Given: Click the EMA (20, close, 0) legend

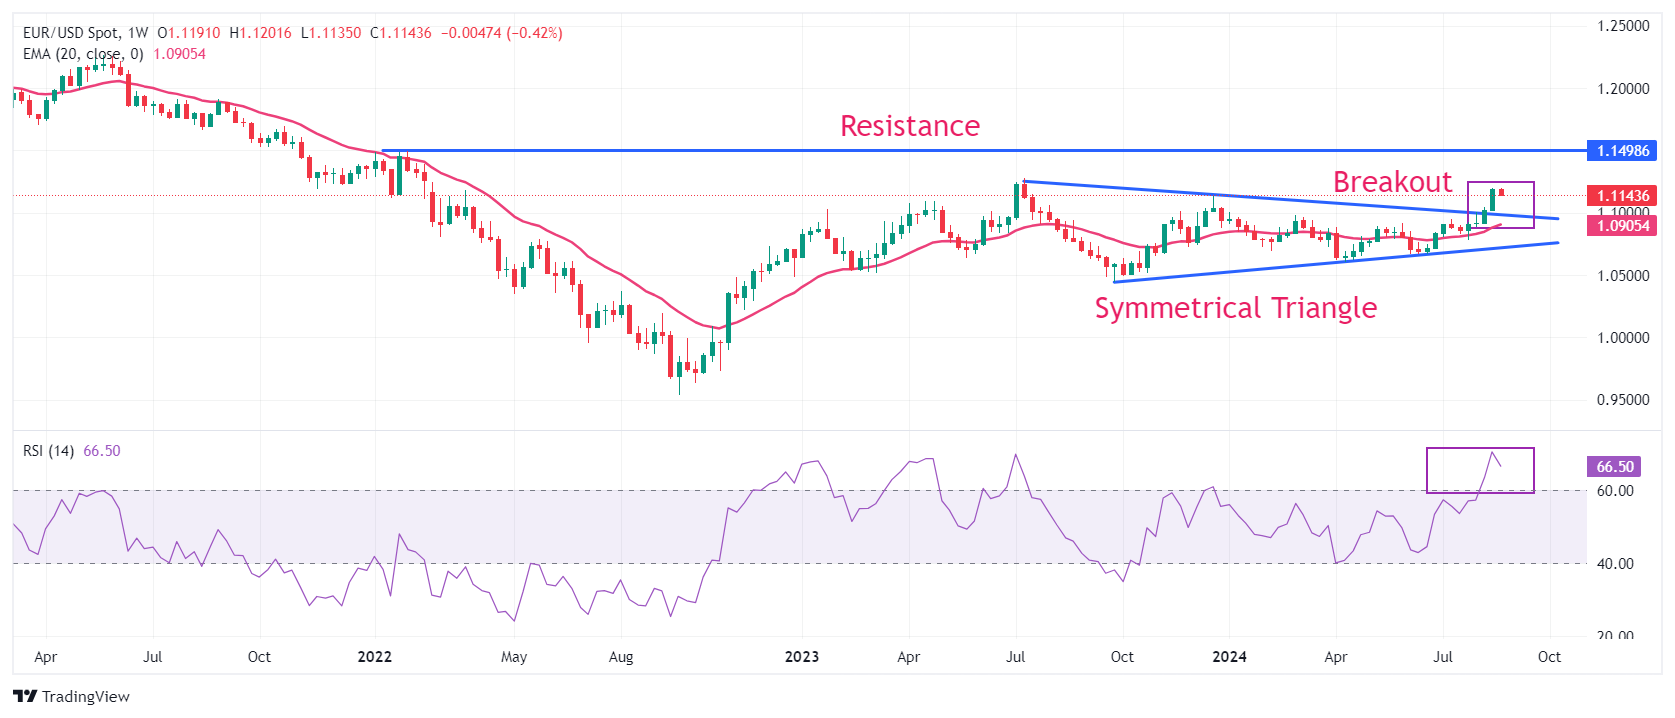Looking at the screenshot, I should [83, 54].
